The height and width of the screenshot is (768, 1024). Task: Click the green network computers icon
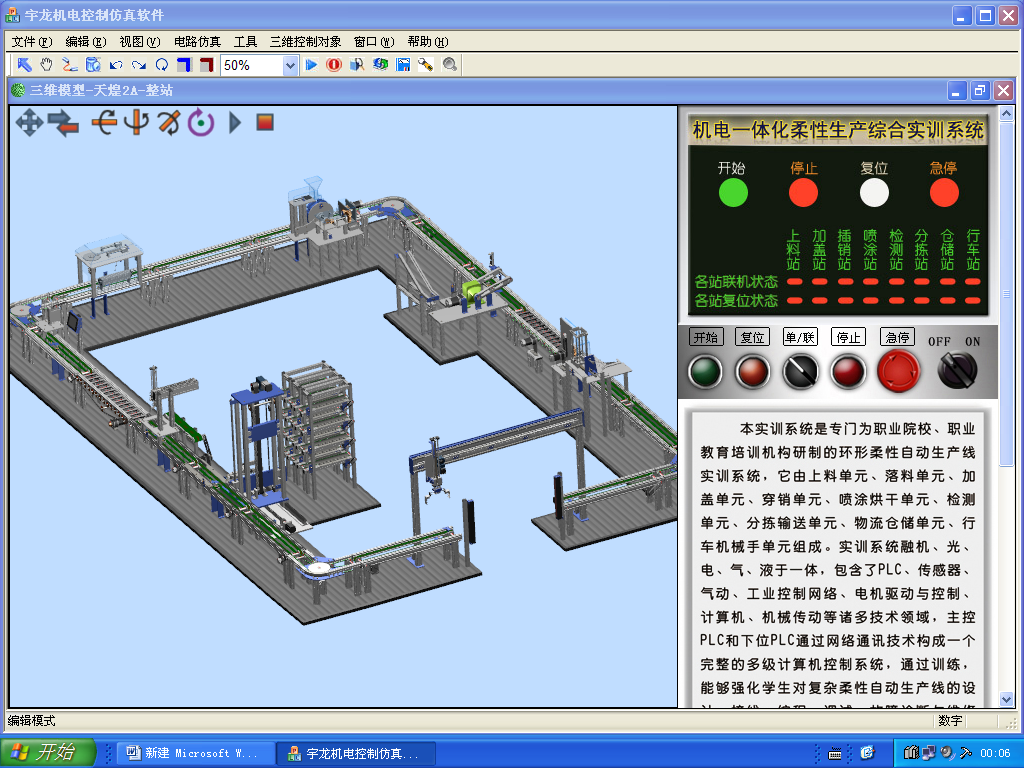point(380,65)
